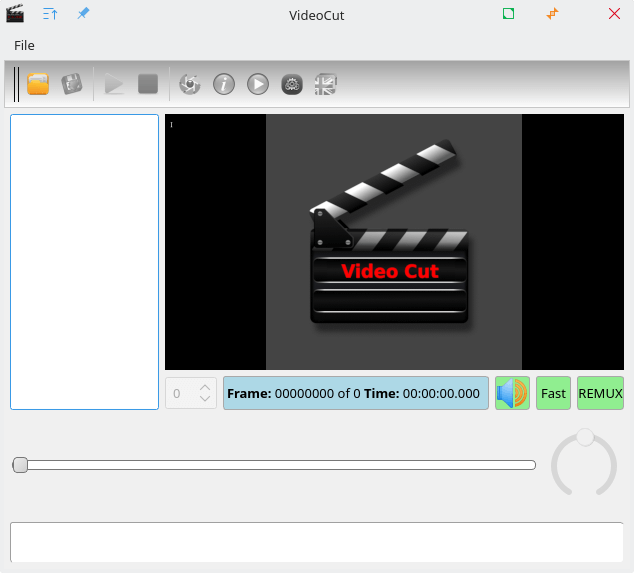Toggle audio with the speaker button

tap(512, 393)
